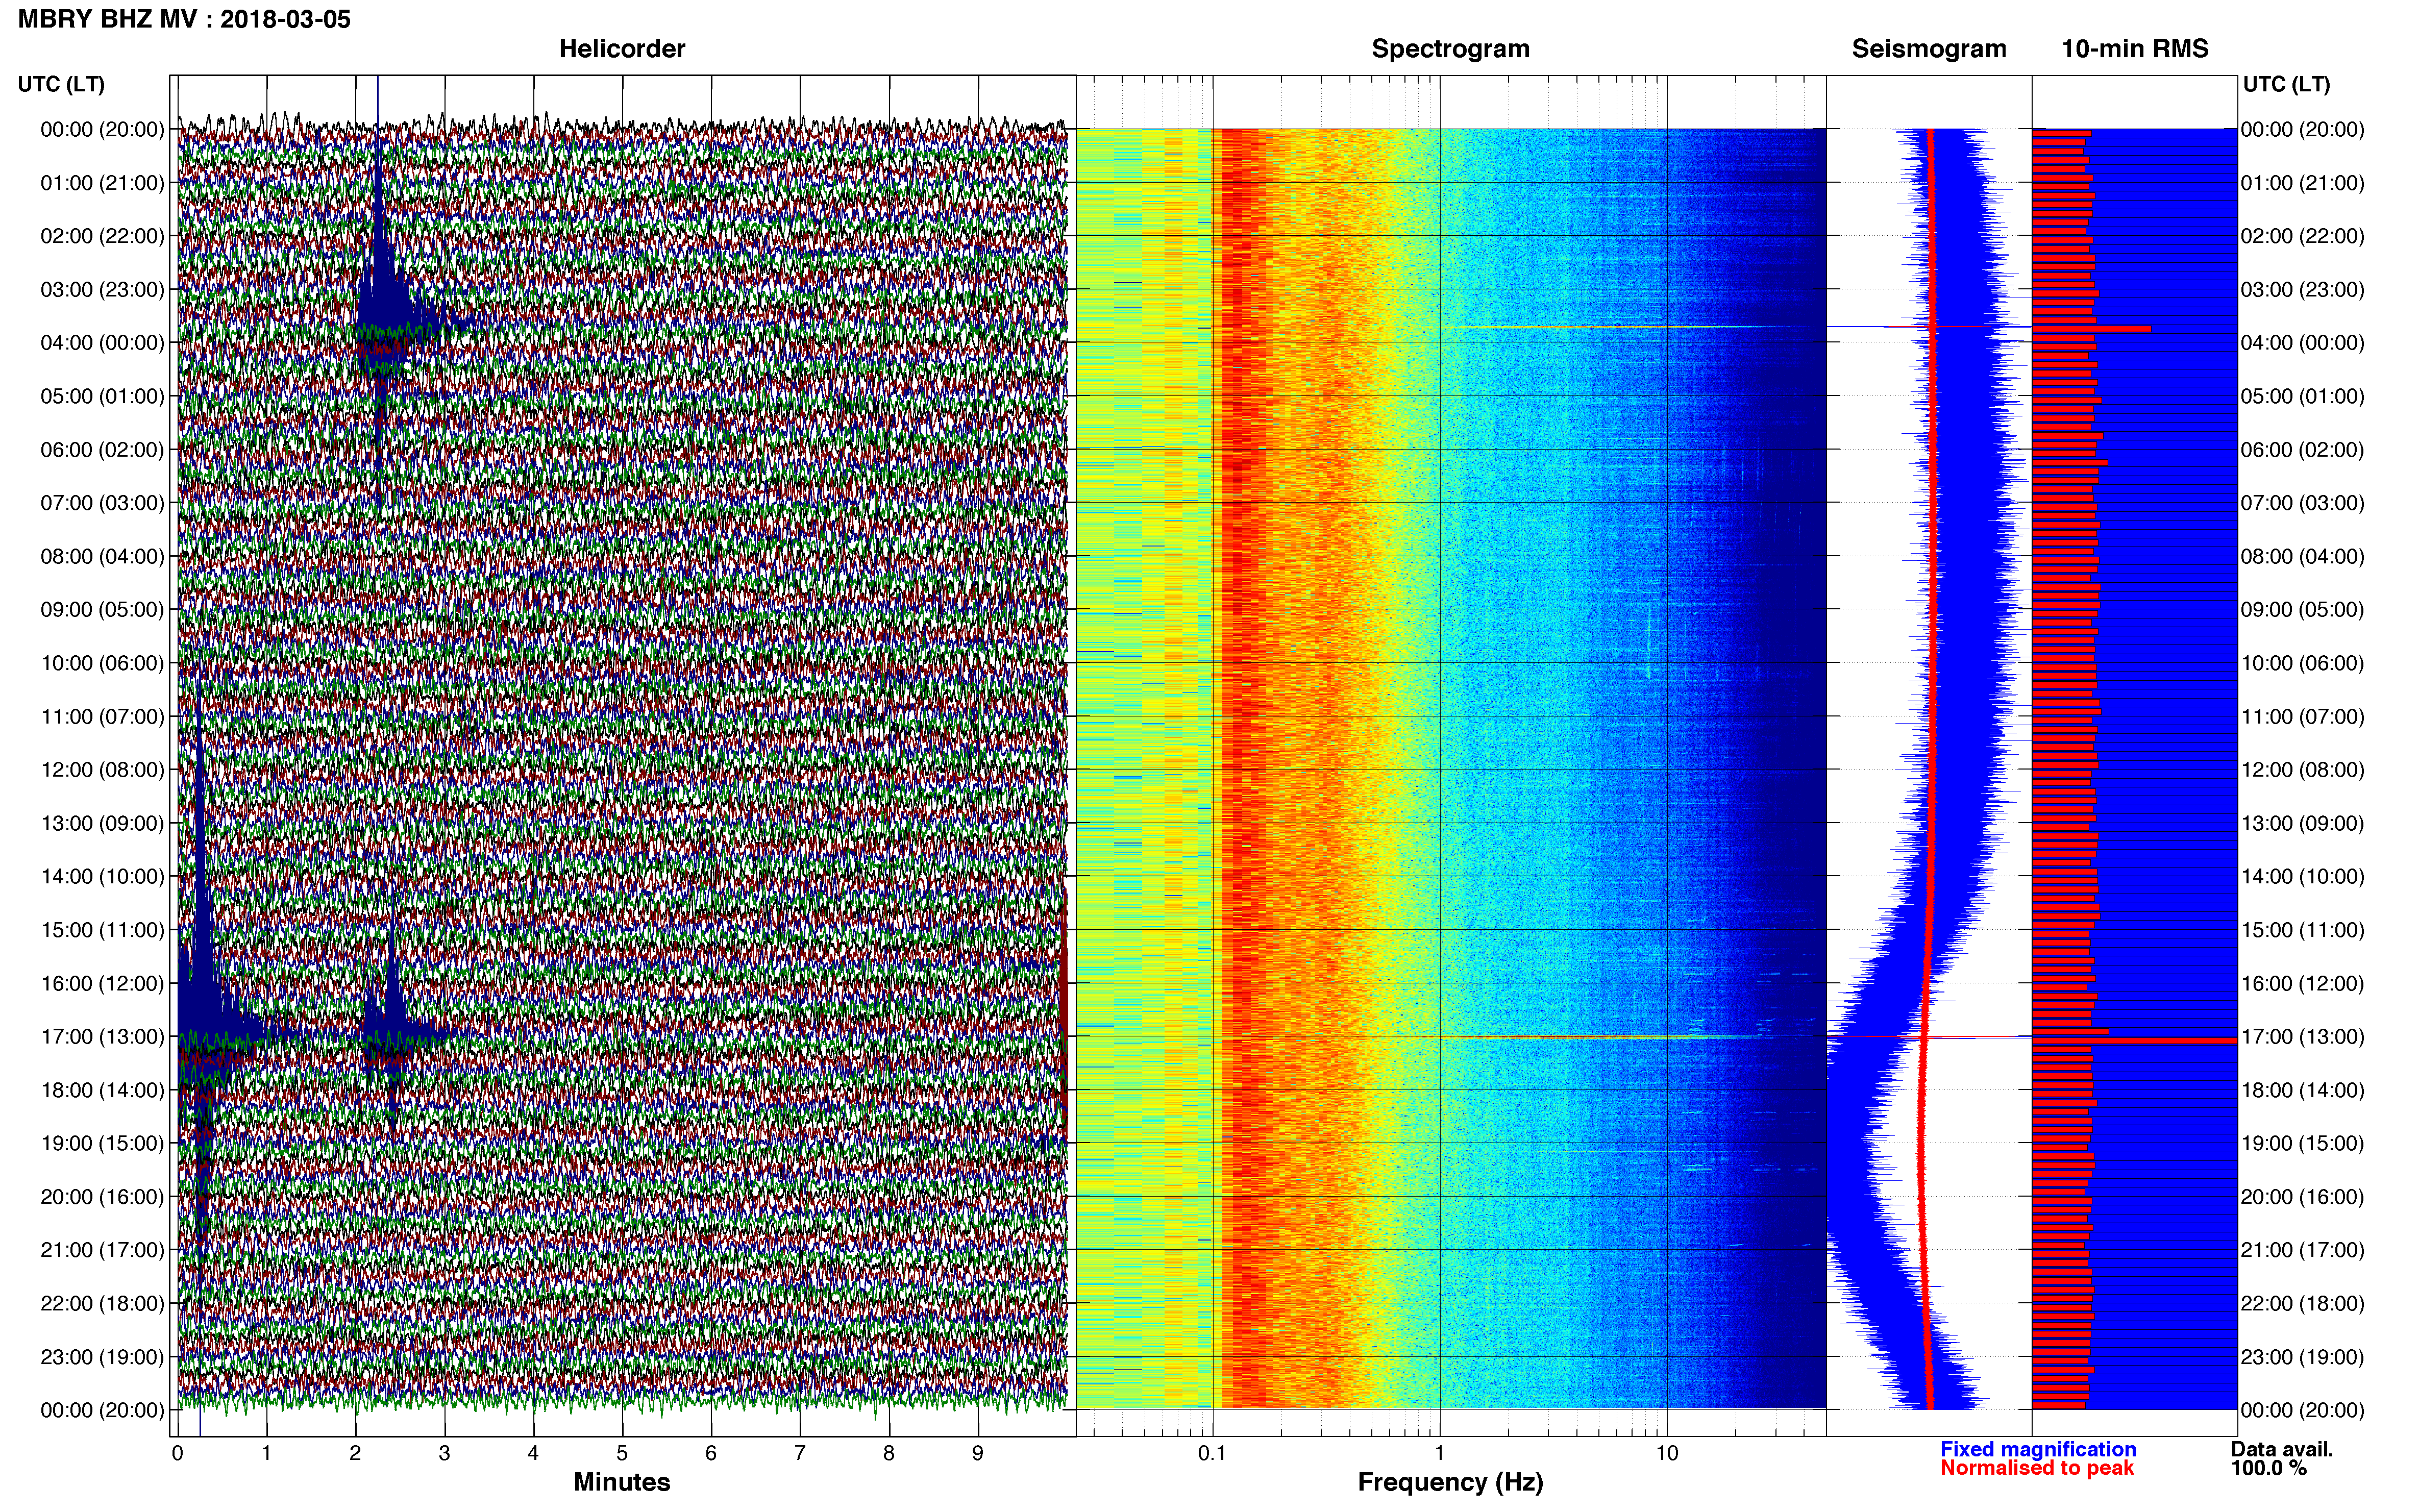Click right time label 20:00 (16:00)
Viewport: 2419px width, 1512px height.
tap(2303, 1196)
